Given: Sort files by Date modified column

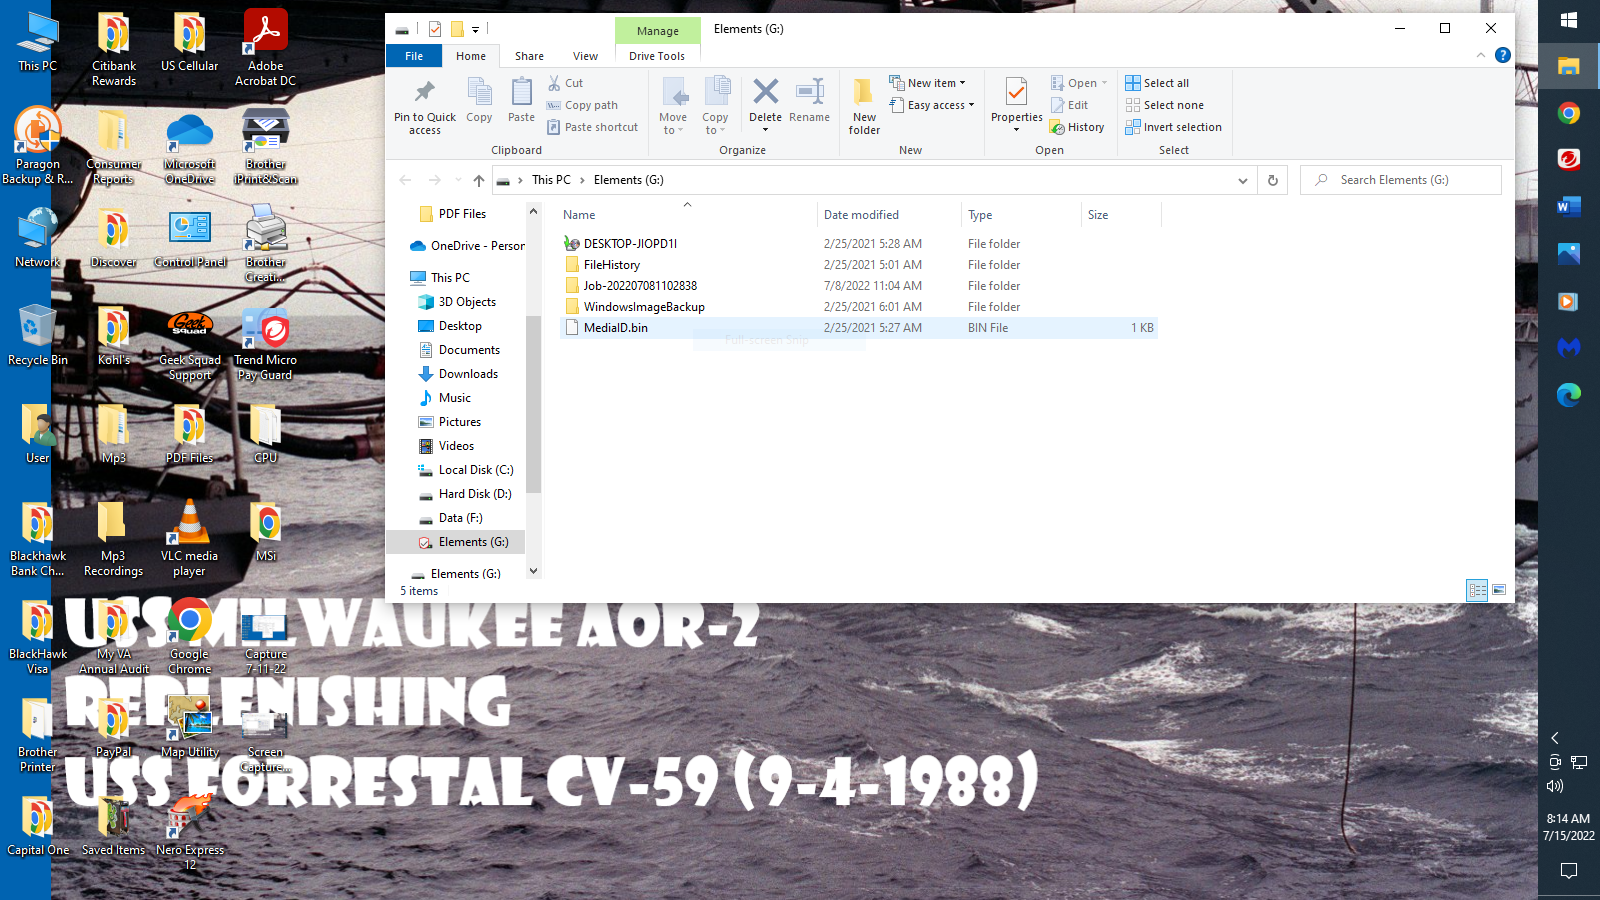Looking at the screenshot, I should click(861, 215).
